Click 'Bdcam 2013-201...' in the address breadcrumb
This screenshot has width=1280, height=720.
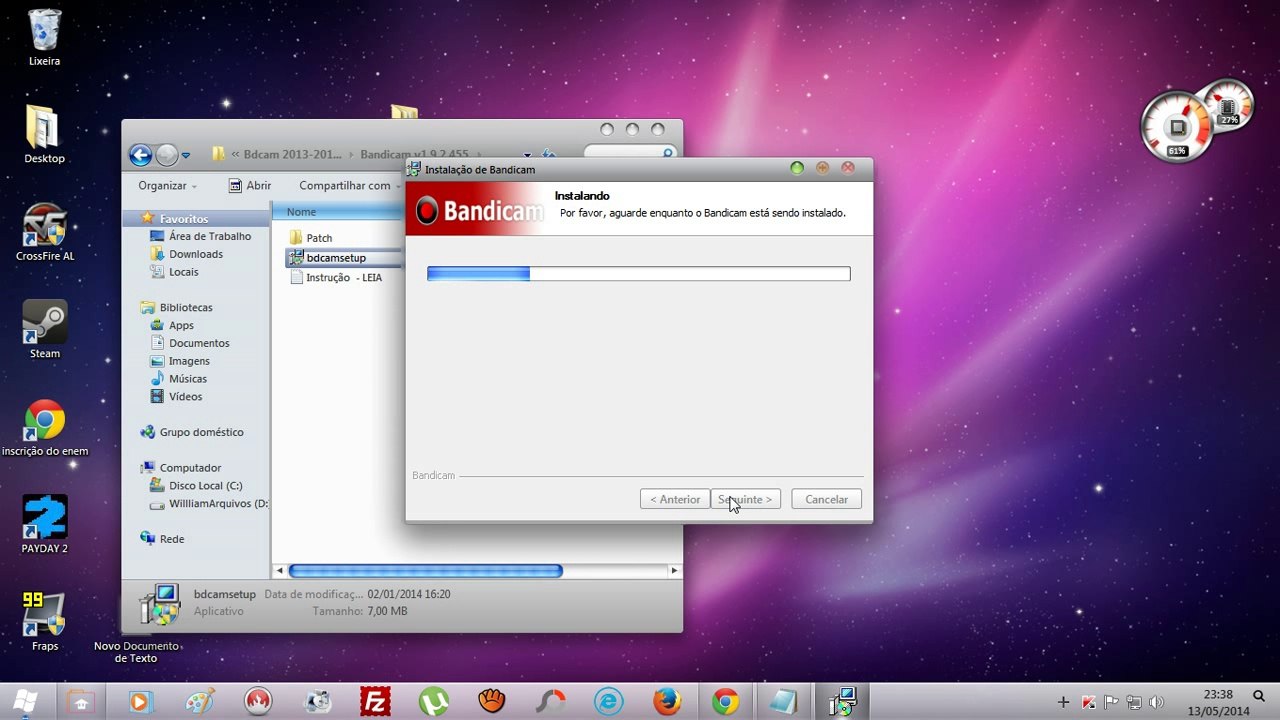(292, 155)
